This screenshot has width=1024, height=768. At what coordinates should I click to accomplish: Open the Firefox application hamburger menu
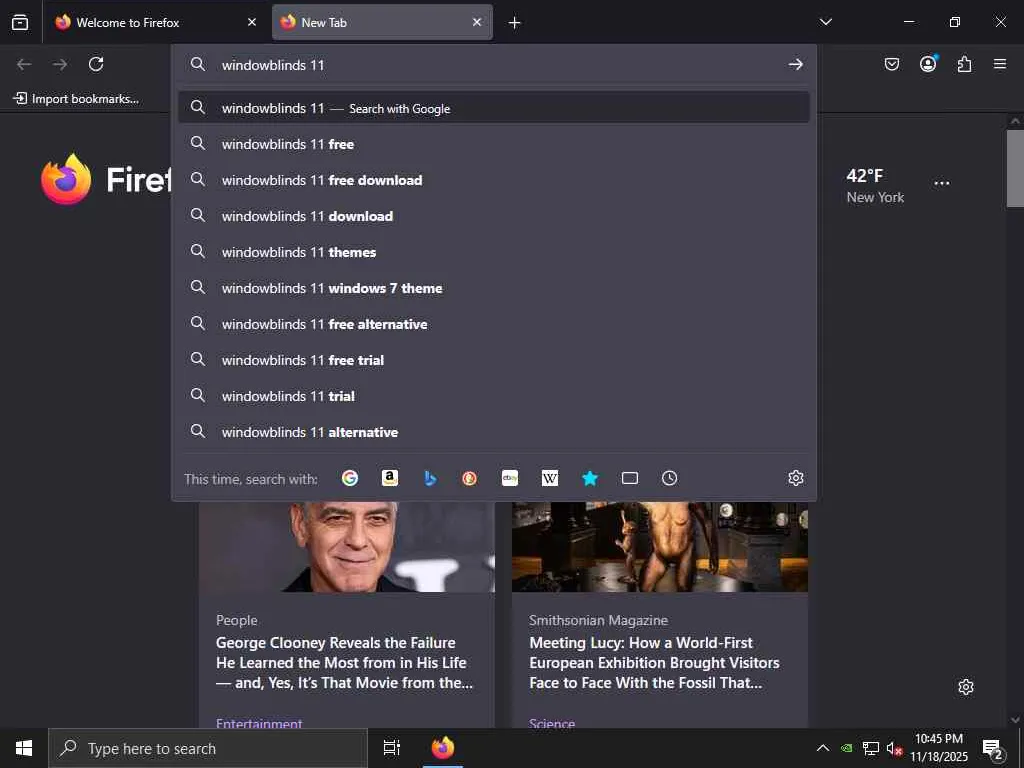1000,64
